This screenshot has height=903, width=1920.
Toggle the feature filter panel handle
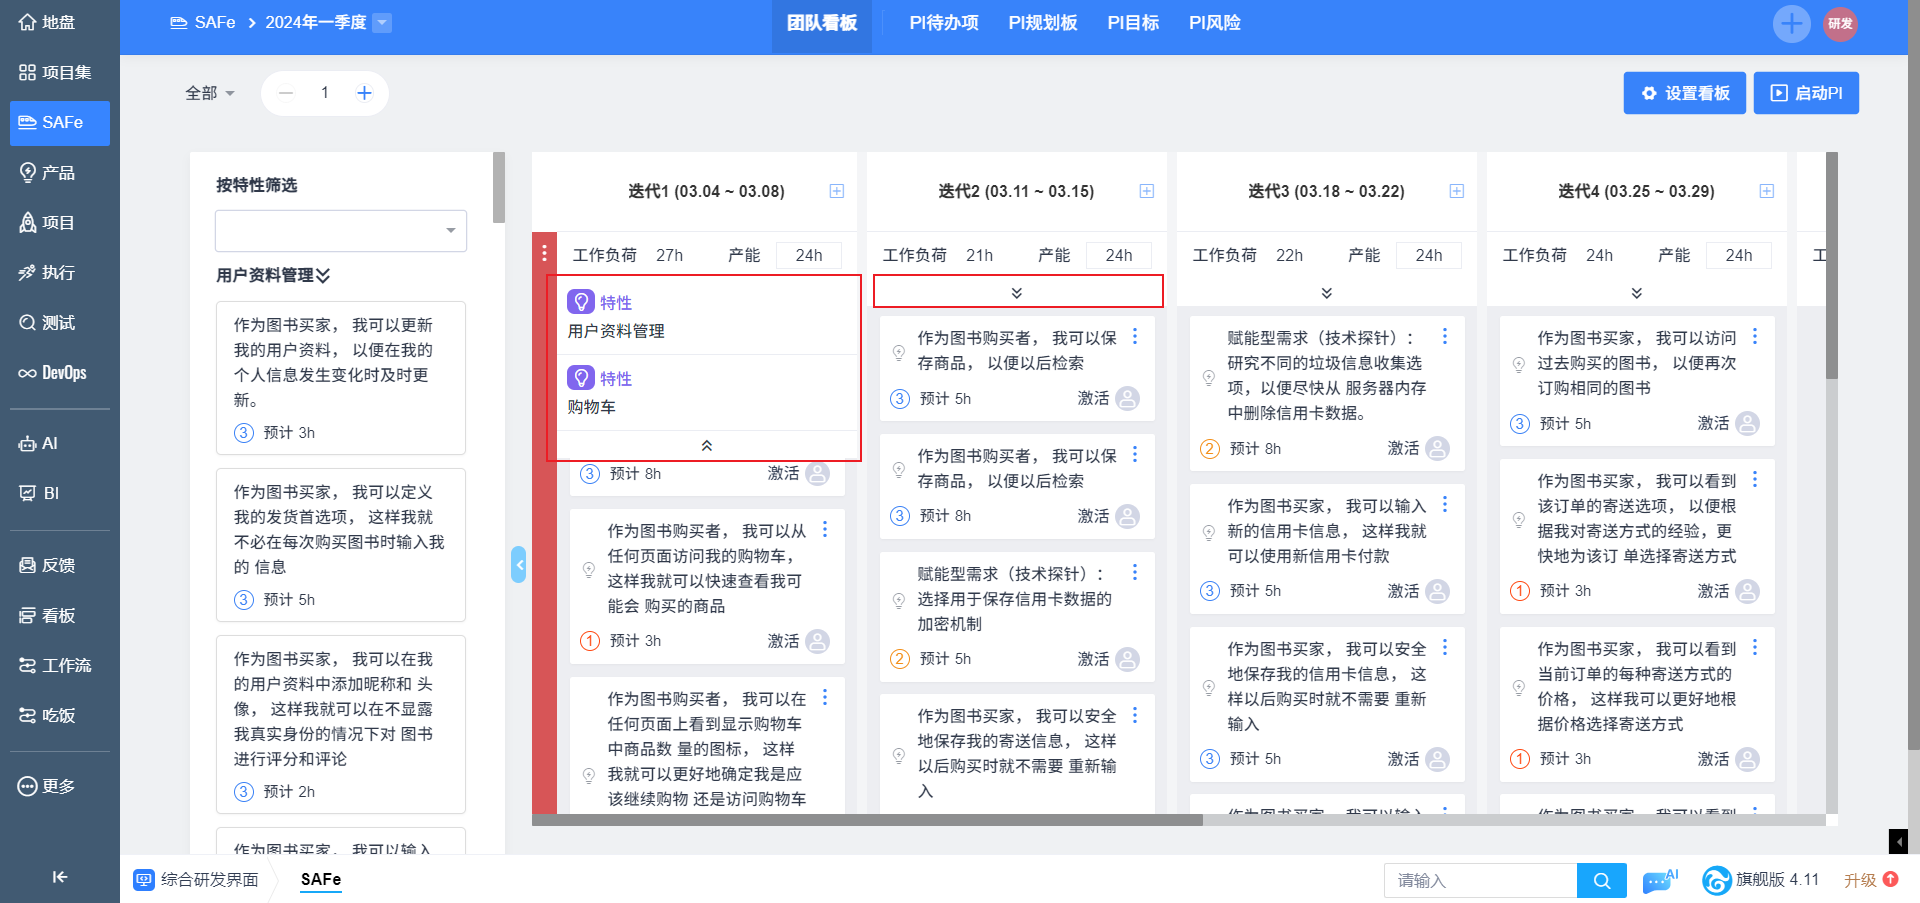(518, 565)
